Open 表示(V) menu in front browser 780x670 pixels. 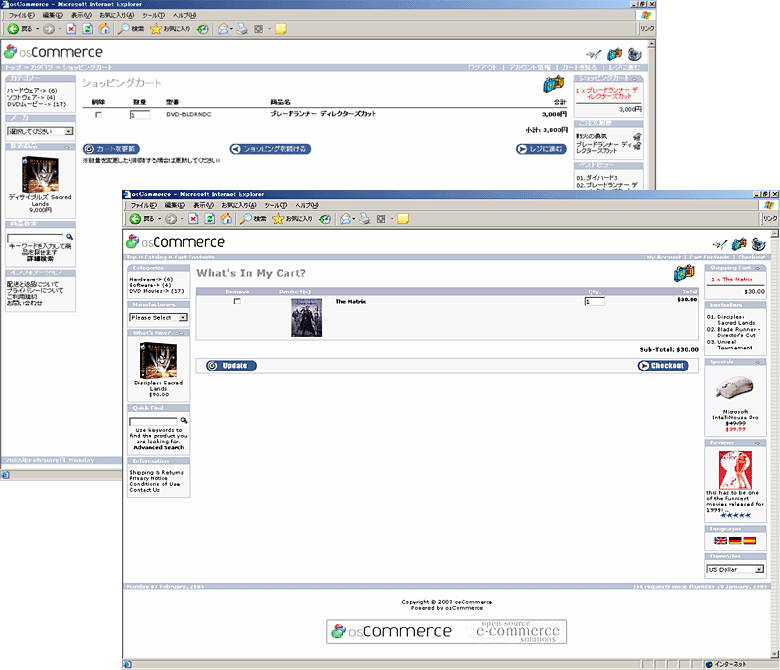(203, 205)
